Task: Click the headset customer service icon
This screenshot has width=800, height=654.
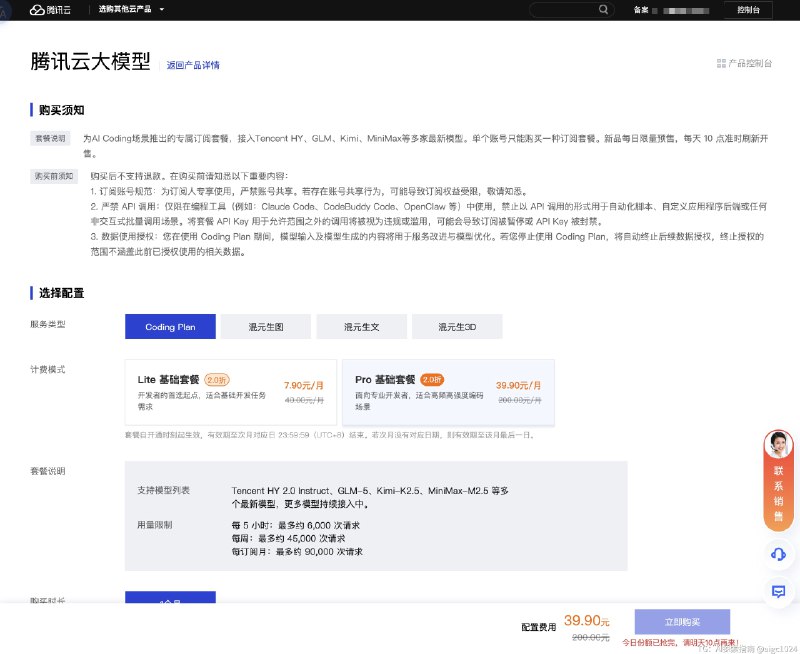Action: click(778, 556)
